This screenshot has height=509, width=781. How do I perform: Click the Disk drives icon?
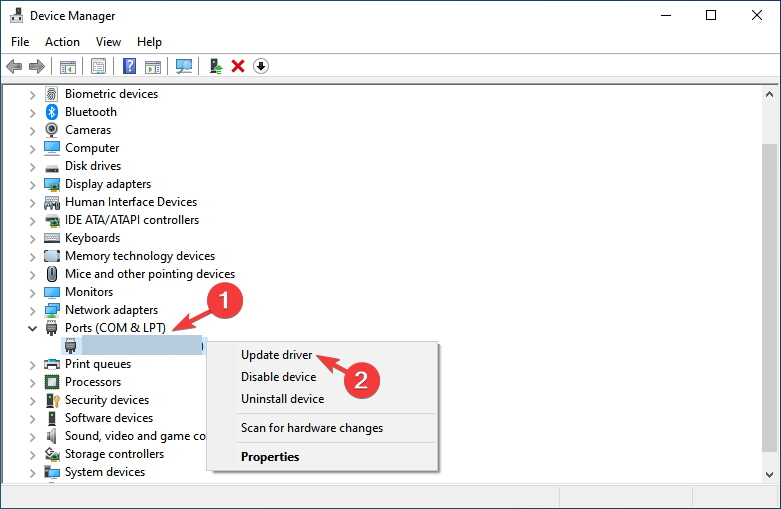click(x=52, y=168)
